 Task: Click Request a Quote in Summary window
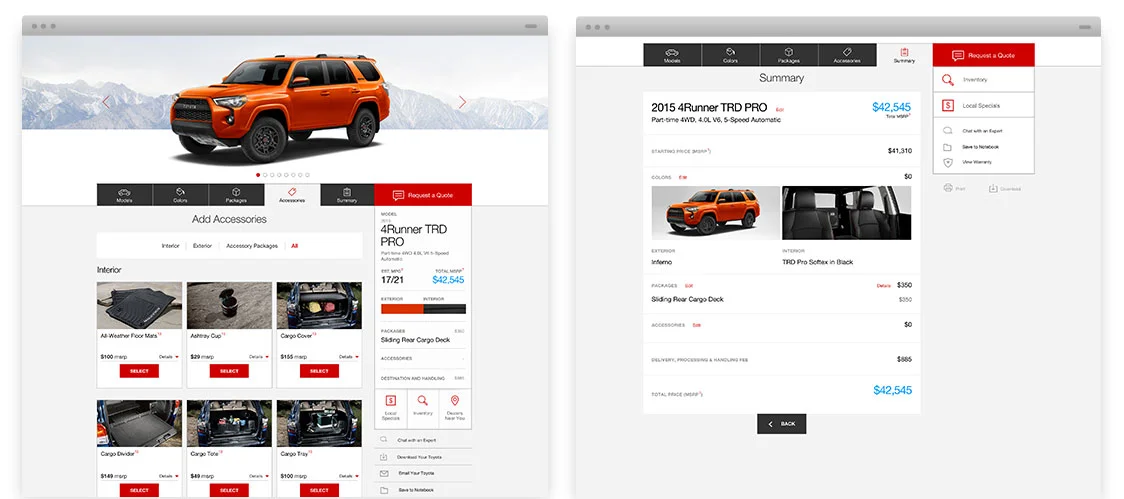pyautogui.click(x=984, y=55)
